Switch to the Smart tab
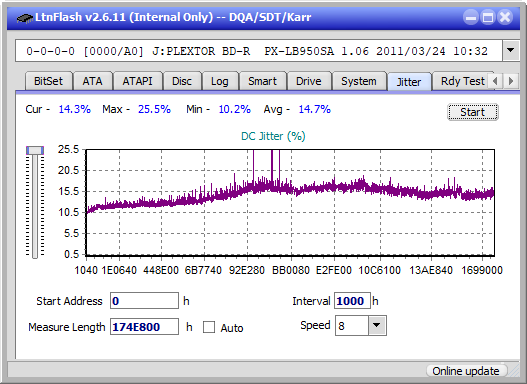 (262, 81)
